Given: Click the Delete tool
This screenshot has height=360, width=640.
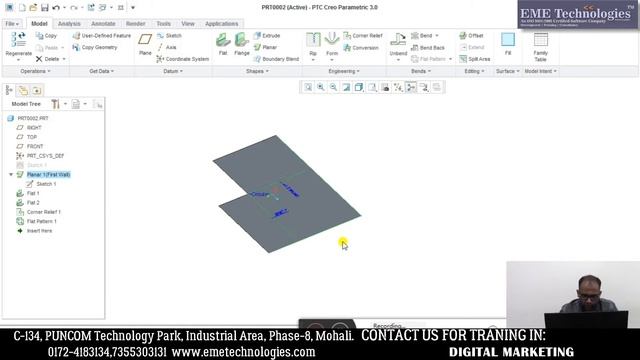Looking at the screenshot, I should (47, 59).
